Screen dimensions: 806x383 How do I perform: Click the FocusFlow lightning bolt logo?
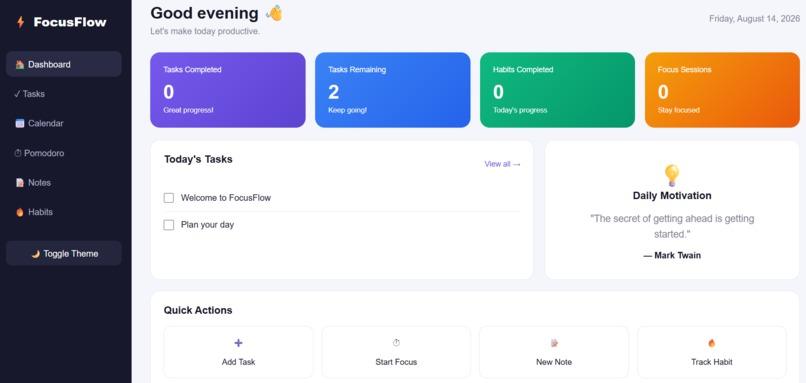point(21,22)
